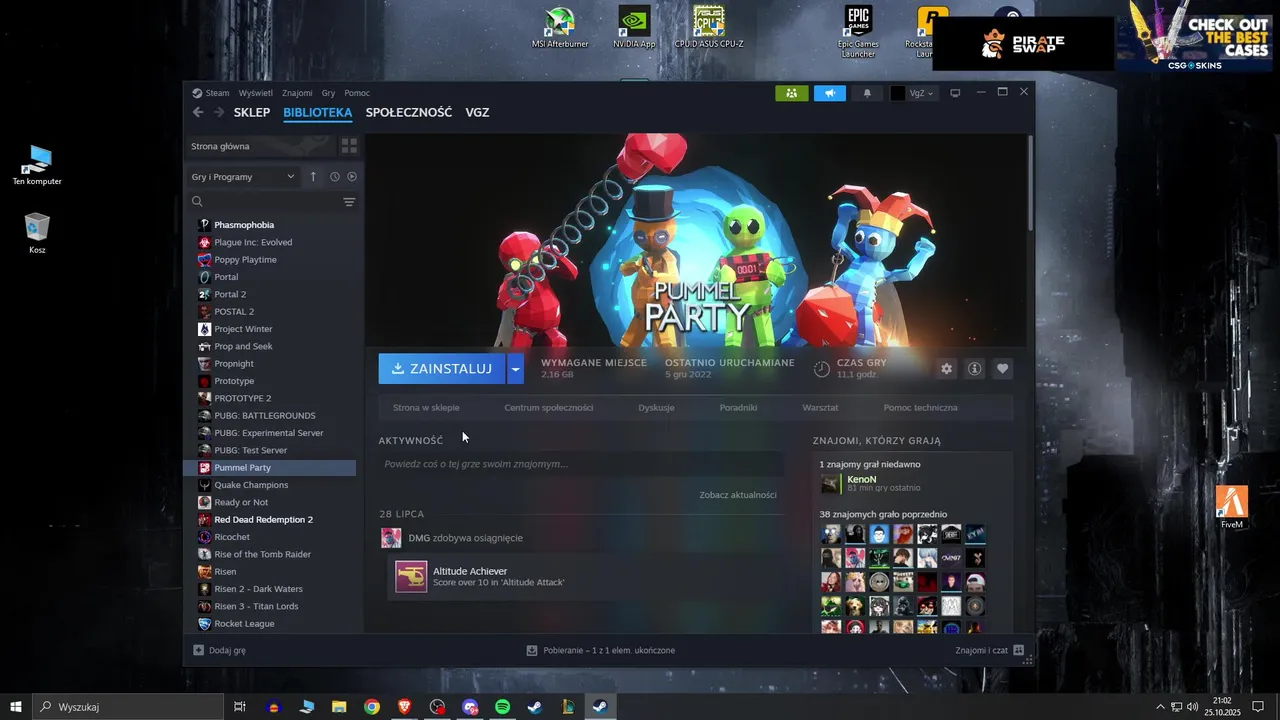Image resolution: width=1280 pixels, height=720 pixels.
Task: Open FiveM desktop icon
Action: (1232, 507)
